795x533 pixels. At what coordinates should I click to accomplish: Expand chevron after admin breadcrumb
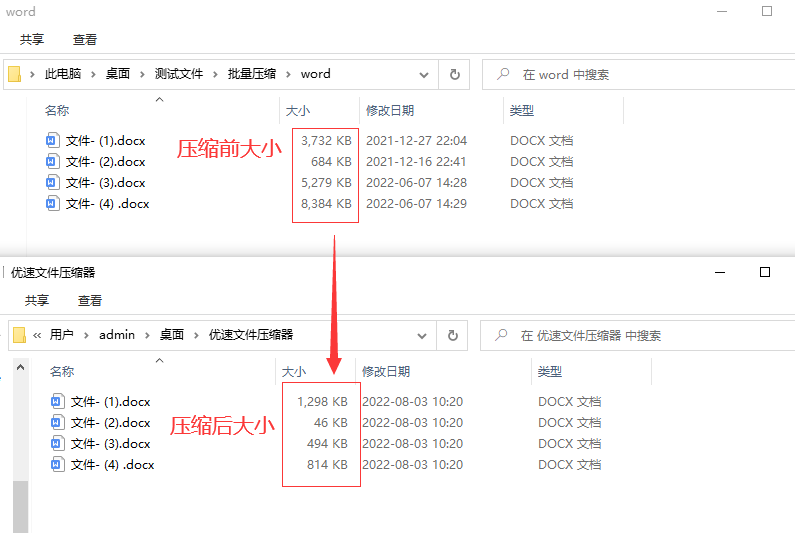147,335
